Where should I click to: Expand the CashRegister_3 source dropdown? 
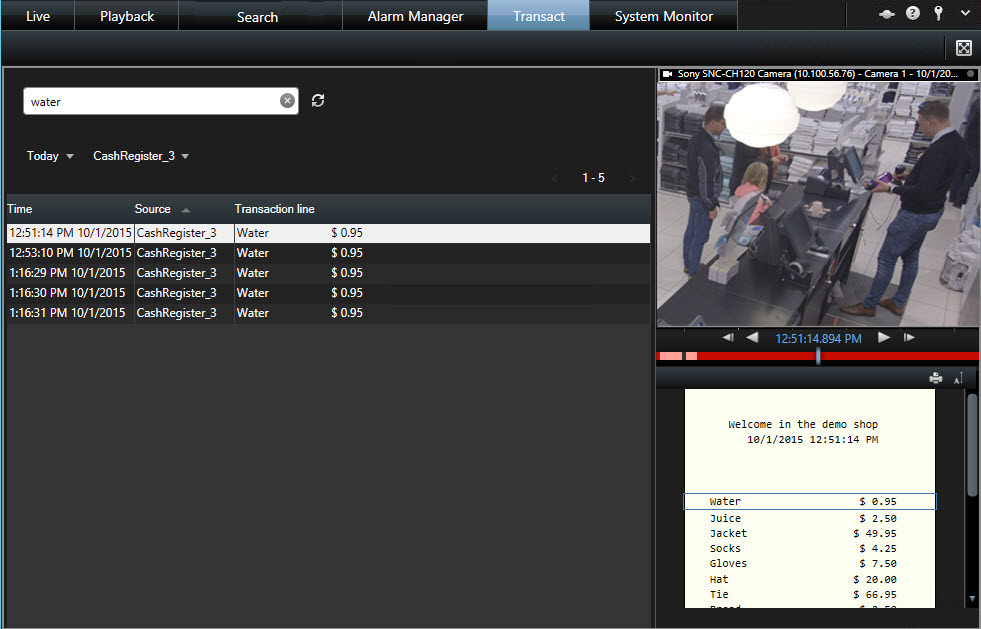click(141, 156)
